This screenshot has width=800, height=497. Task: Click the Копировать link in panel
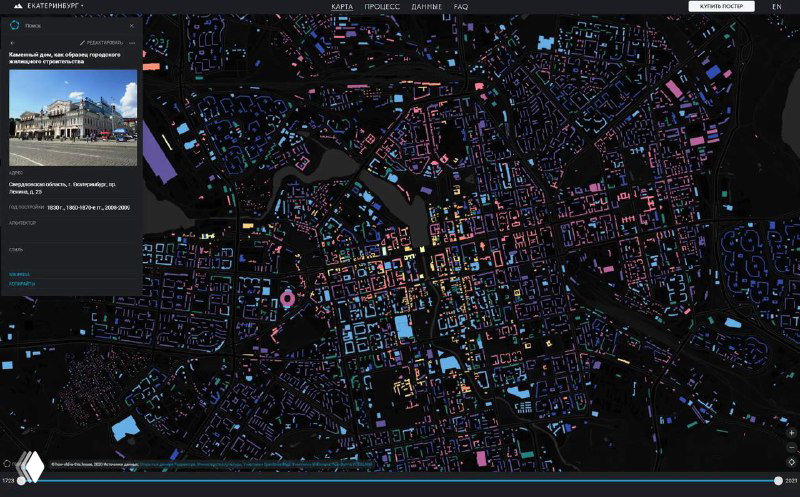(21, 284)
